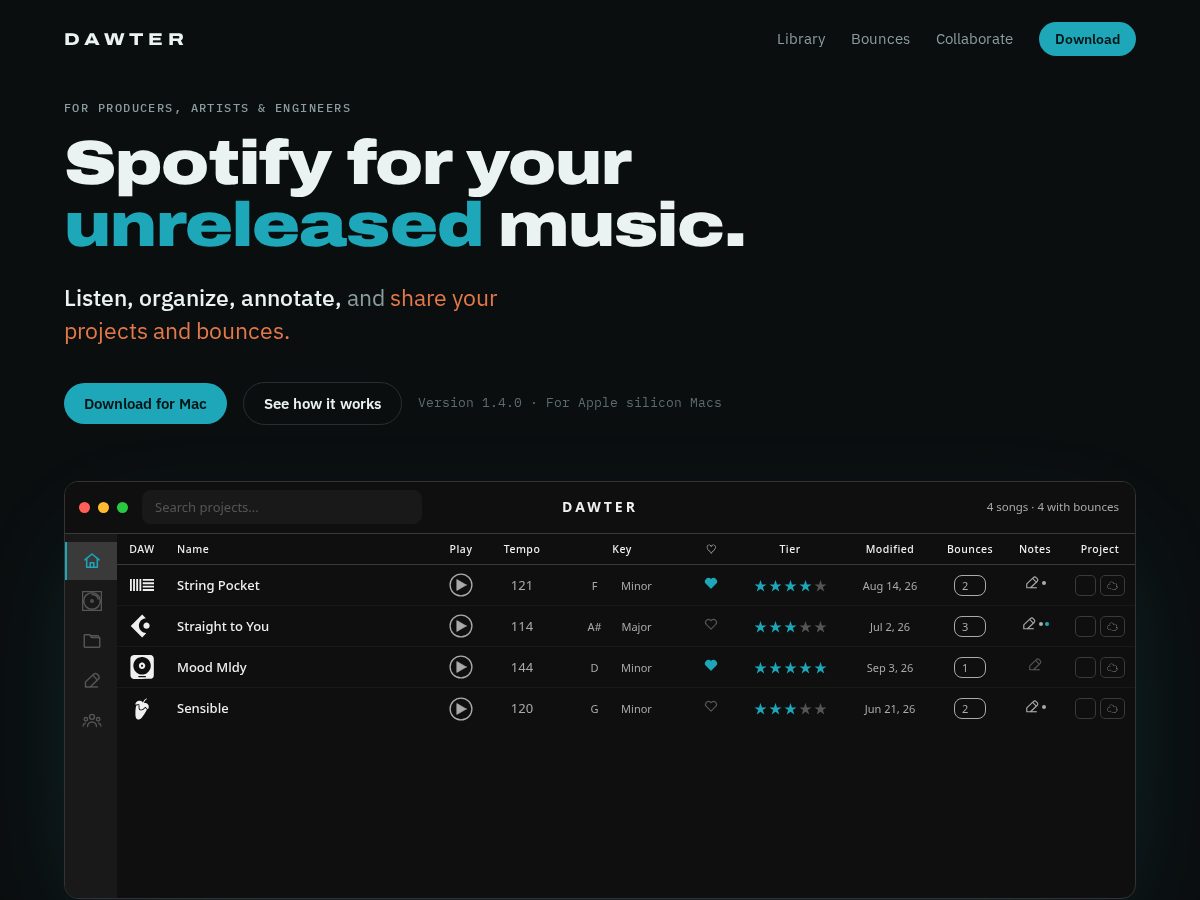Click modified date Jun 21, 26
The height and width of the screenshot is (900, 1200).
[x=890, y=709]
